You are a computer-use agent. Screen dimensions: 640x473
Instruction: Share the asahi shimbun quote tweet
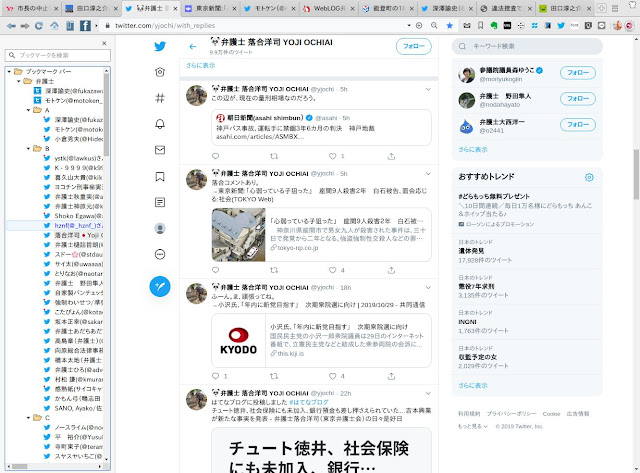coord(391,156)
